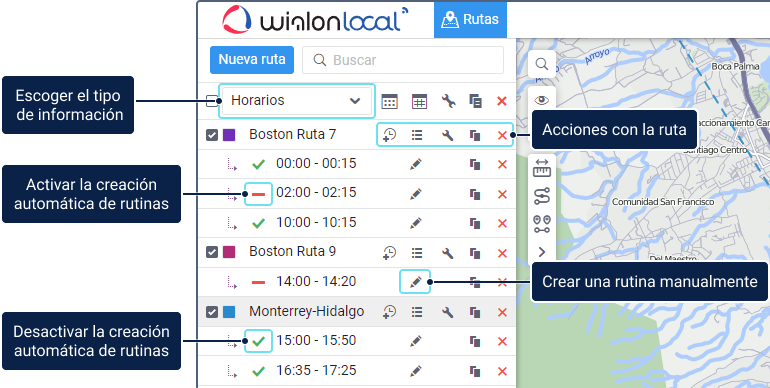Select the ruler distance measuring tool on the map
The height and width of the screenshot is (388, 770).
(x=542, y=168)
